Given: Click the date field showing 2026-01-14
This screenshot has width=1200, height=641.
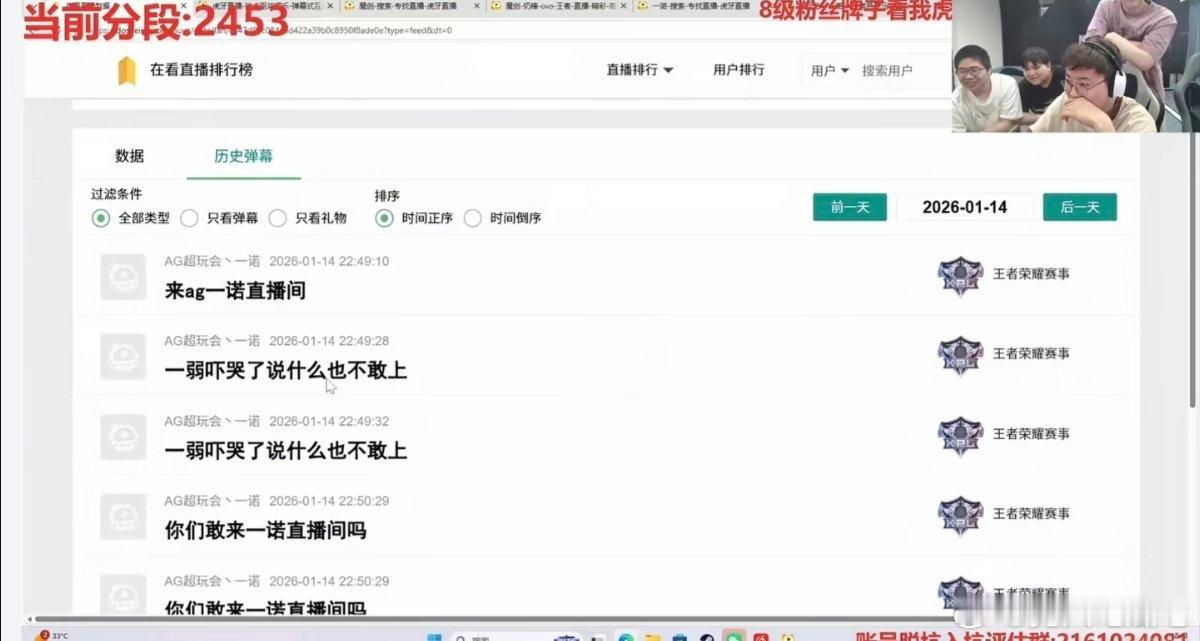Looking at the screenshot, I should point(965,207).
